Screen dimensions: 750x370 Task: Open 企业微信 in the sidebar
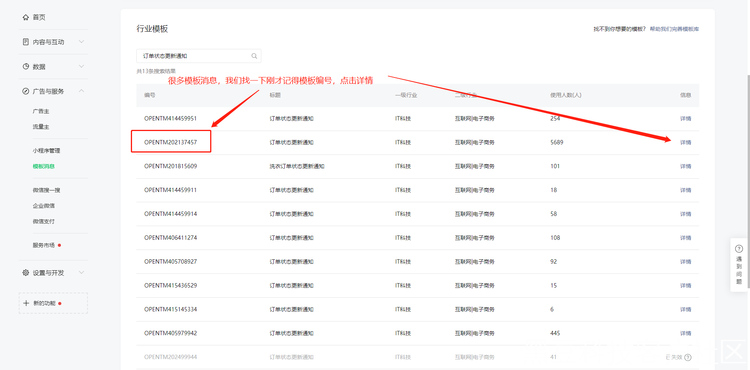[x=44, y=206]
